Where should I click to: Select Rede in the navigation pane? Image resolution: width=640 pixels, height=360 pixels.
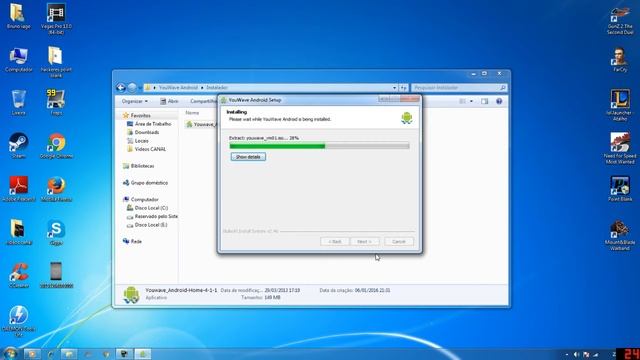(132, 242)
